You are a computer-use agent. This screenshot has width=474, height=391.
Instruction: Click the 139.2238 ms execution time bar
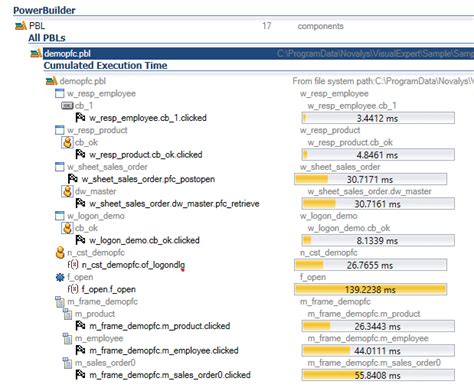click(371, 289)
